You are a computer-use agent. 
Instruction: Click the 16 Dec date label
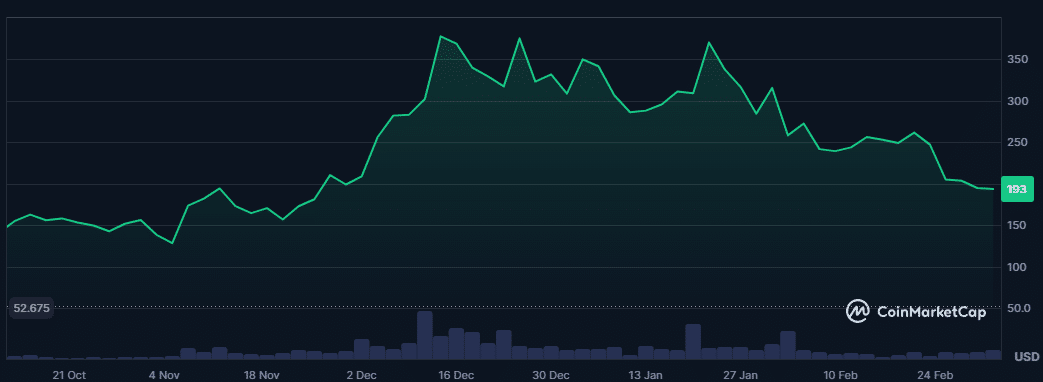(457, 375)
